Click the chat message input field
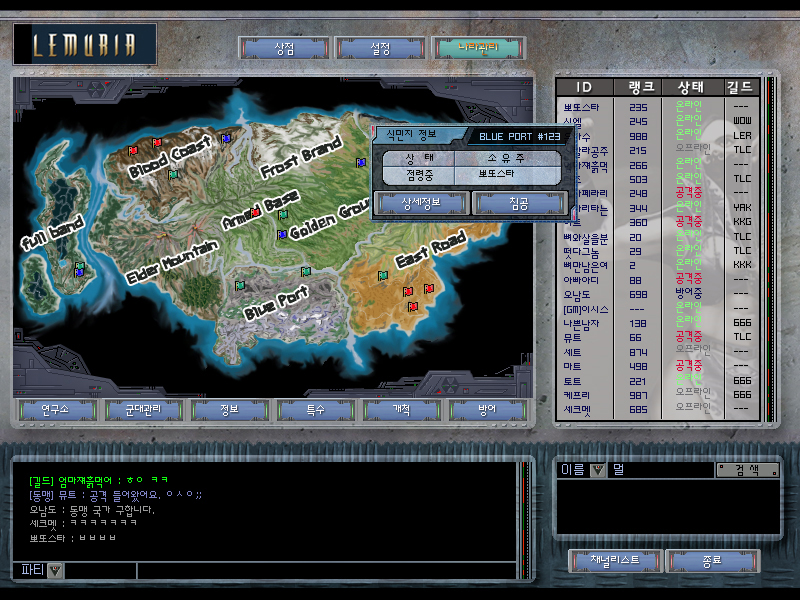800x600 pixels. coord(327,570)
